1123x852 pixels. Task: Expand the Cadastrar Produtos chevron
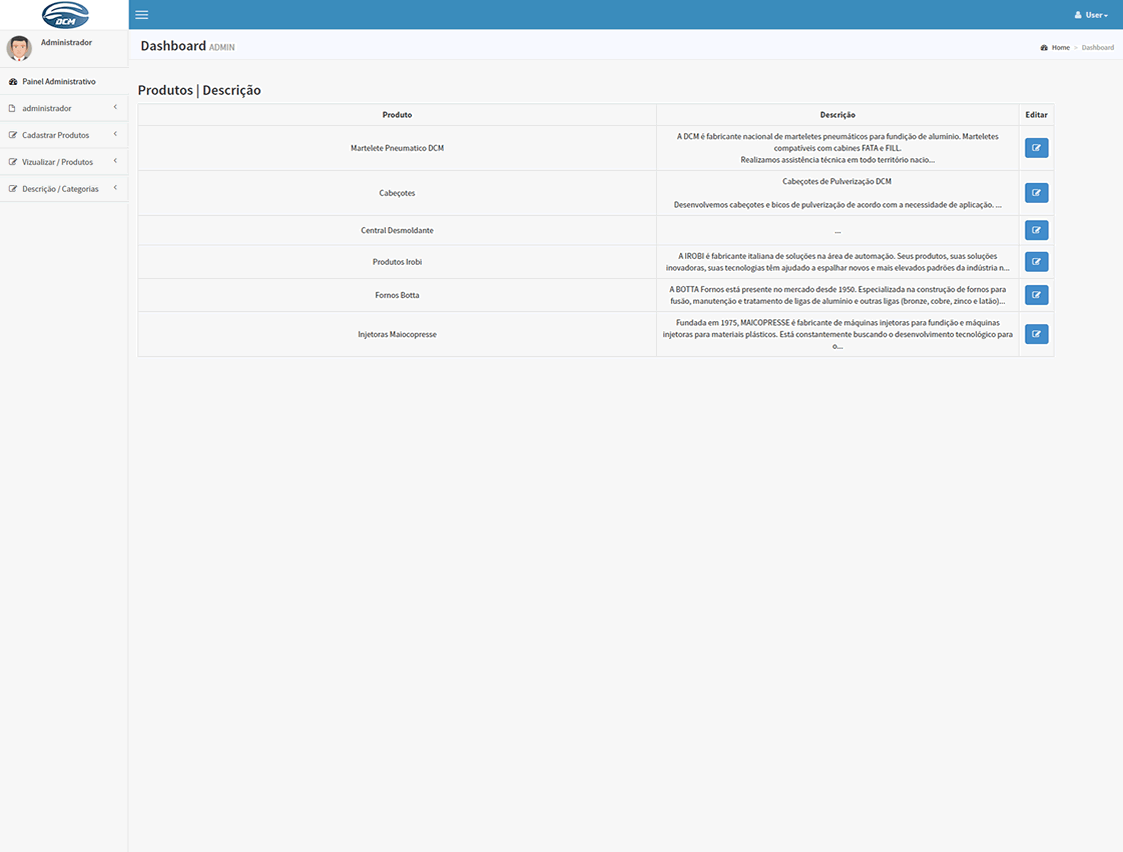tap(115, 134)
